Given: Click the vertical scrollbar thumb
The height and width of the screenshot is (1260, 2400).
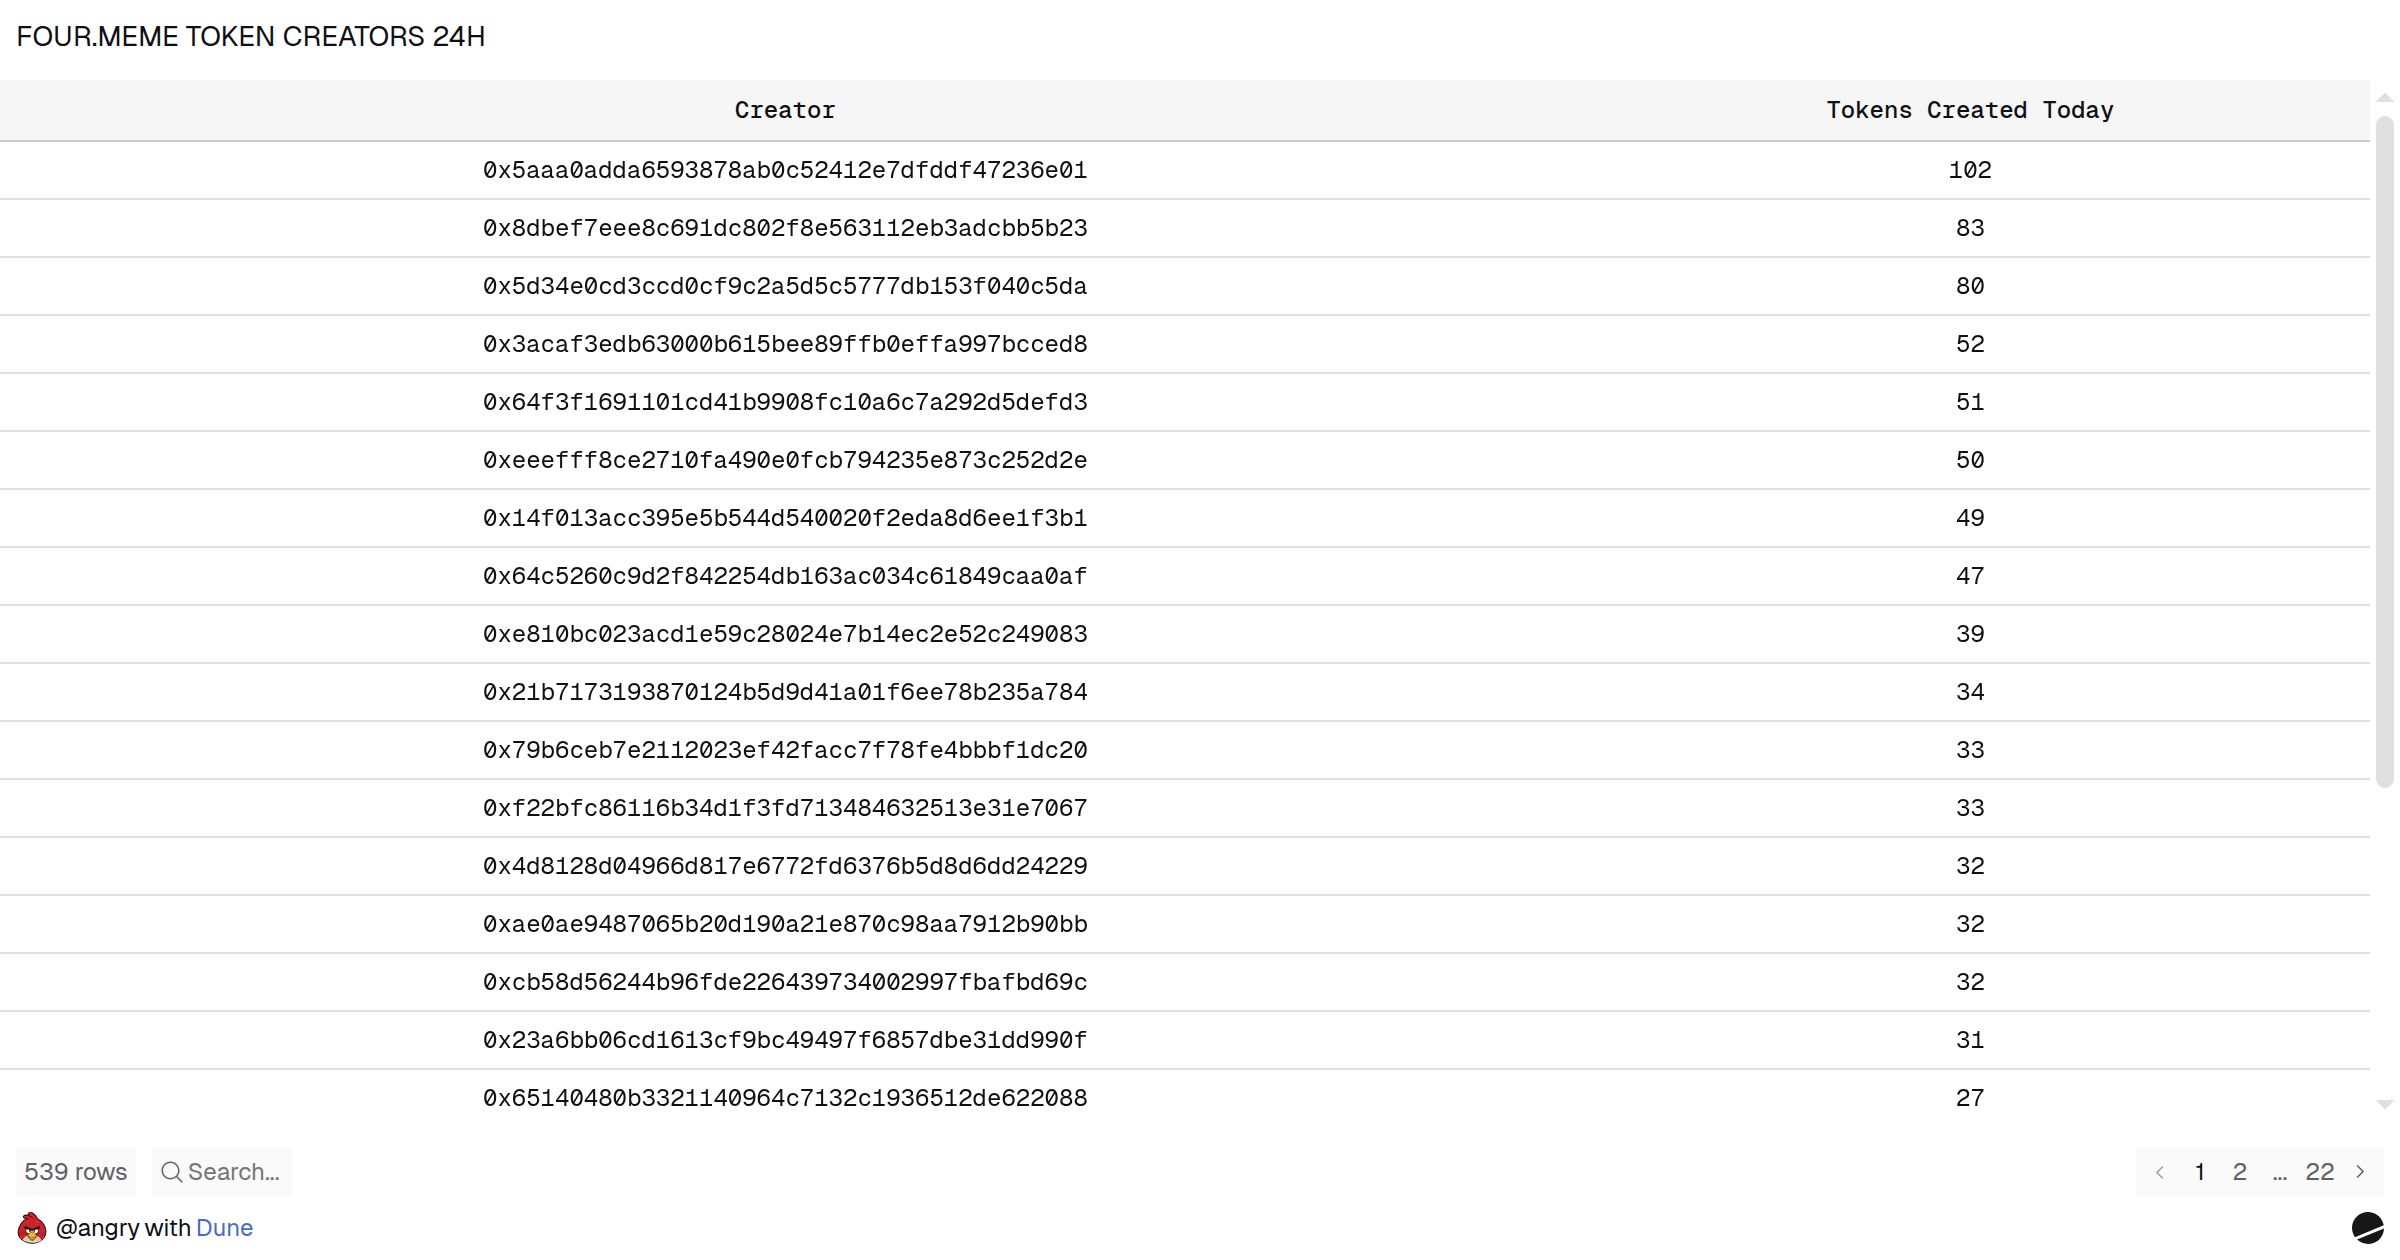Looking at the screenshot, I should (2385, 450).
